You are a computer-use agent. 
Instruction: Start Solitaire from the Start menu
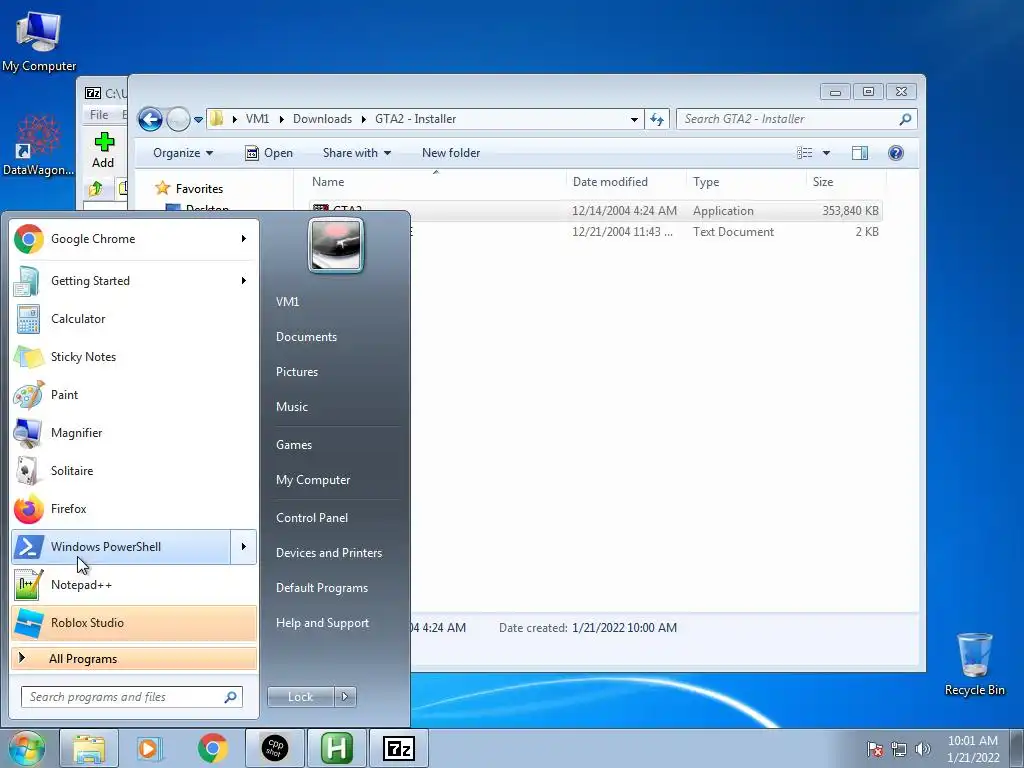134,470
